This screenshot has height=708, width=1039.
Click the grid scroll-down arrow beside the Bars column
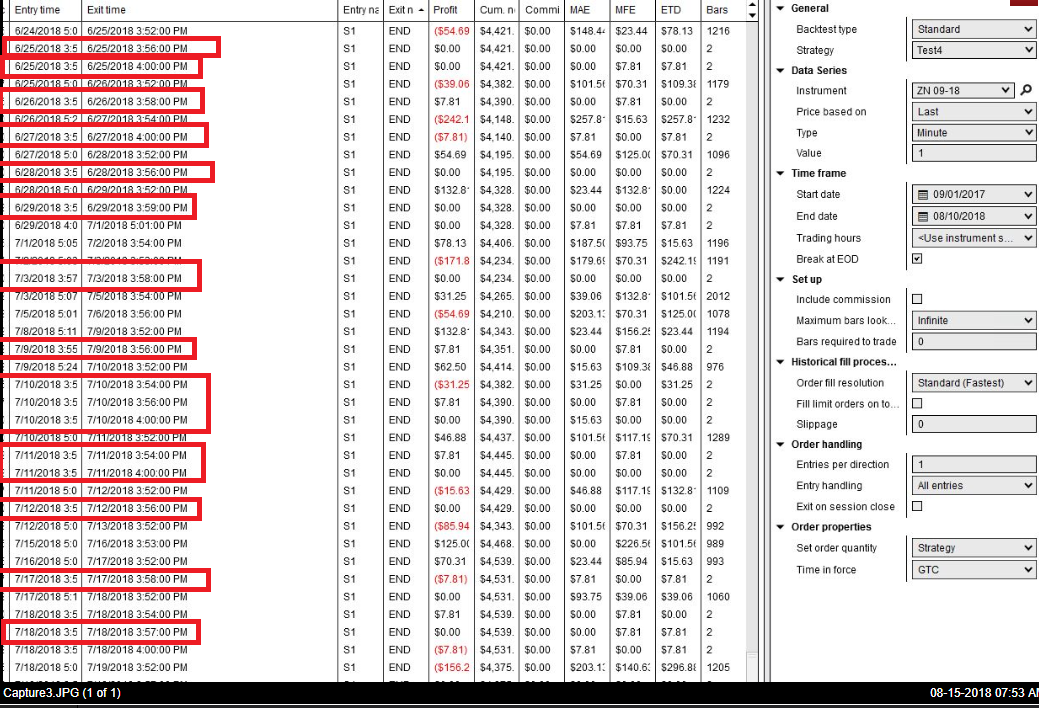(x=752, y=15)
